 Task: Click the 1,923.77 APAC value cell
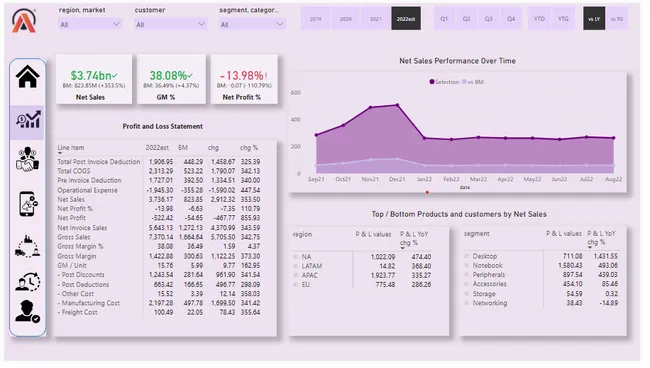383,275
